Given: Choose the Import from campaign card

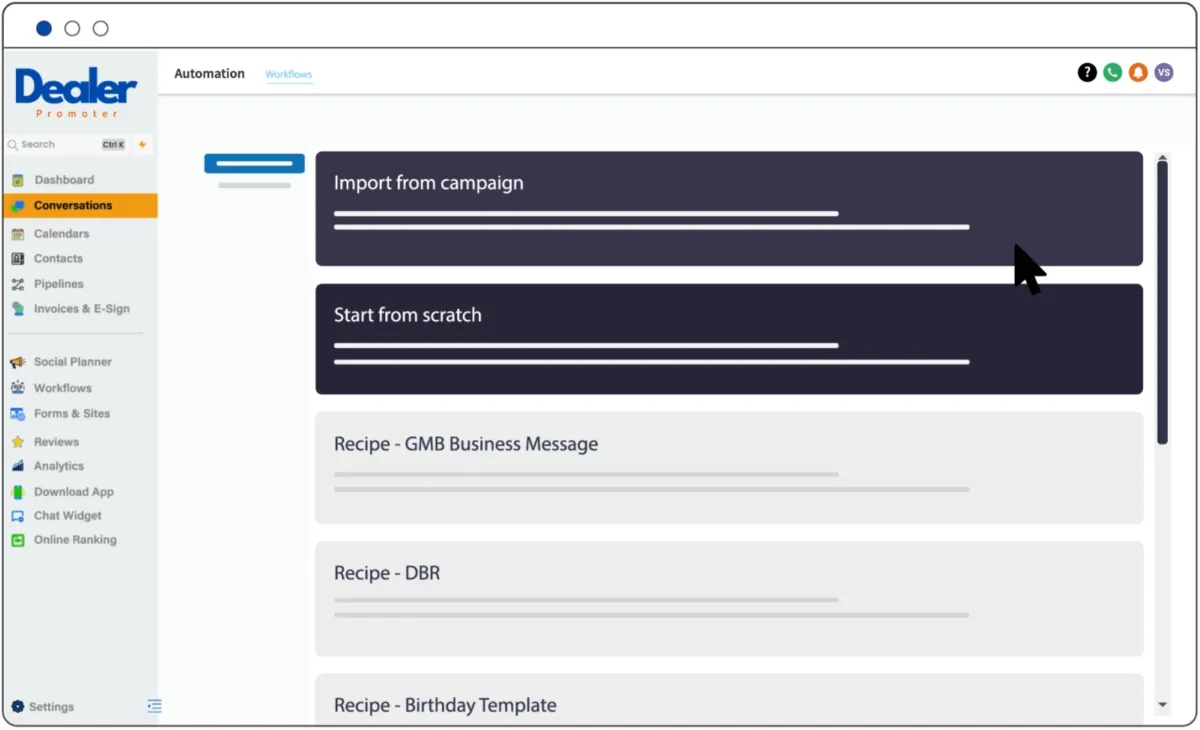Looking at the screenshot, I should pos(729,209).
